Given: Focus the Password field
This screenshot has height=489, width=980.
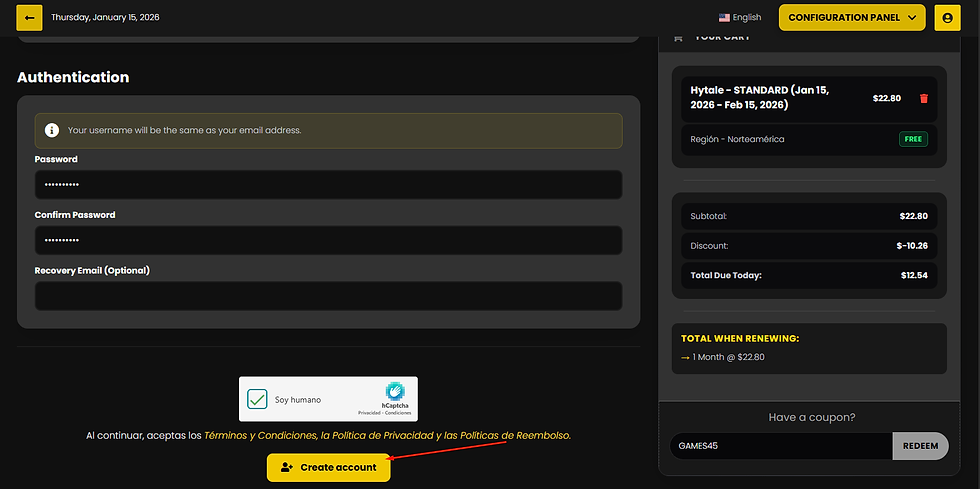Looking at the screenshot, I should click(328, 184).
